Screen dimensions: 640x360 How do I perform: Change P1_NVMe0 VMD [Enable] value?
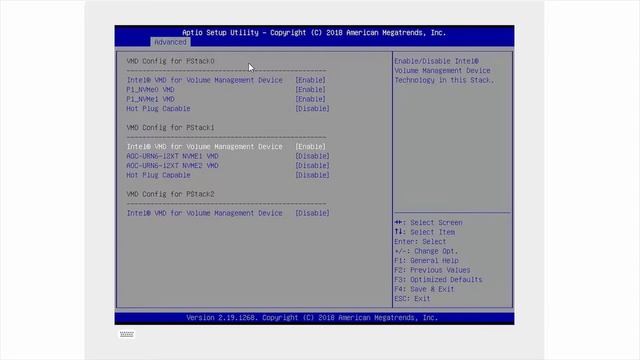(x=310, y=89)
